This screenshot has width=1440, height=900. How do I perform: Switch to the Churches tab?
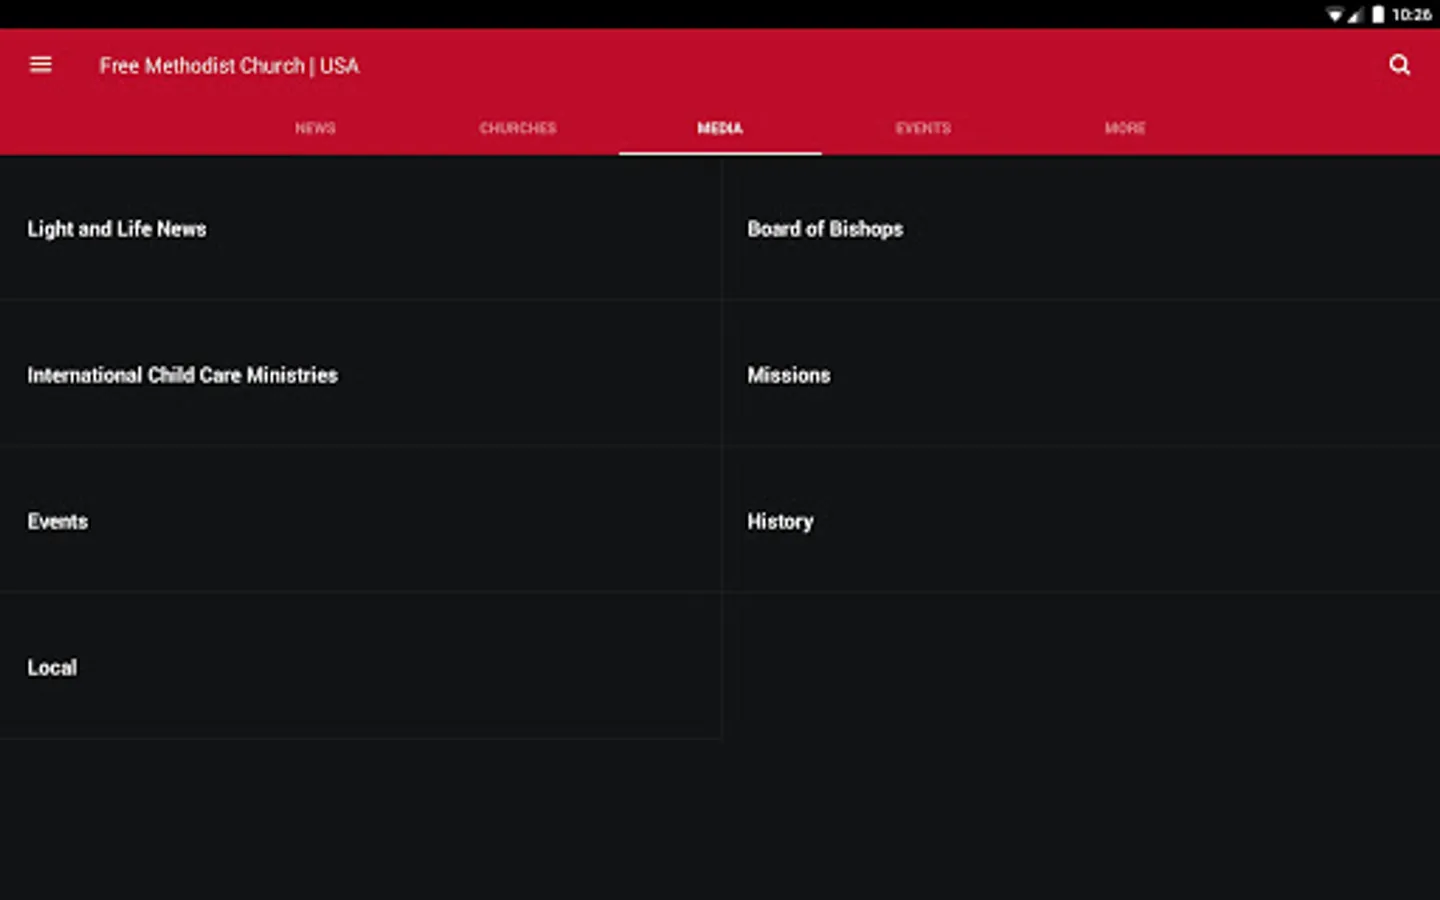pos(517,128)
